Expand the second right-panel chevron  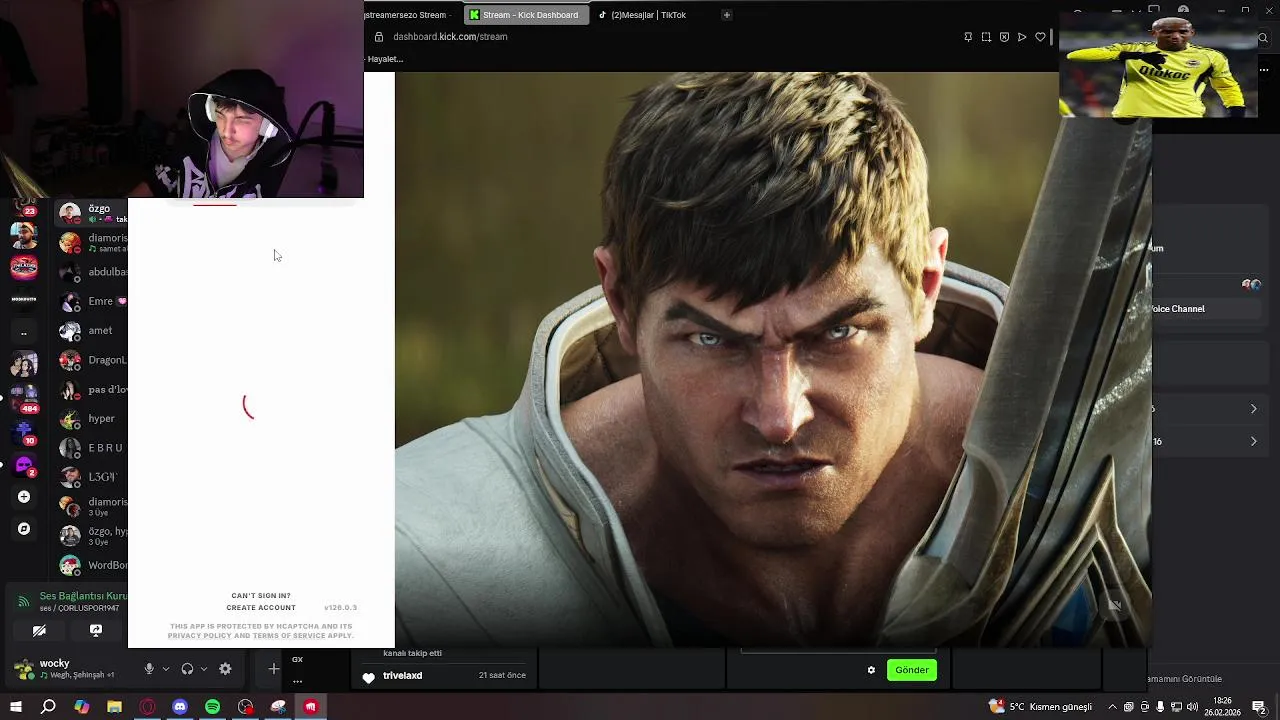[1253, 441]
